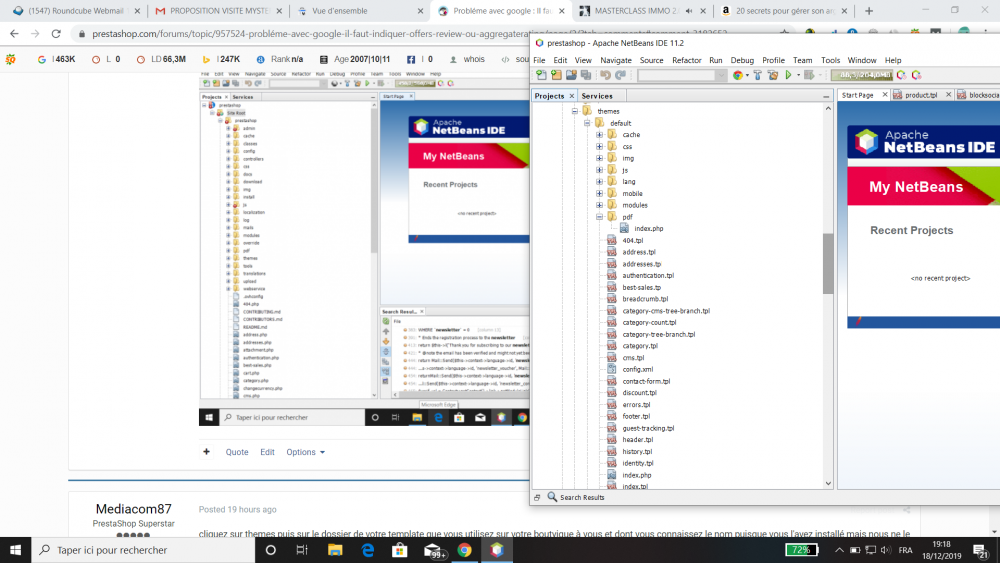
Task: Open File Explorer from taskbar
Action: 335,550
